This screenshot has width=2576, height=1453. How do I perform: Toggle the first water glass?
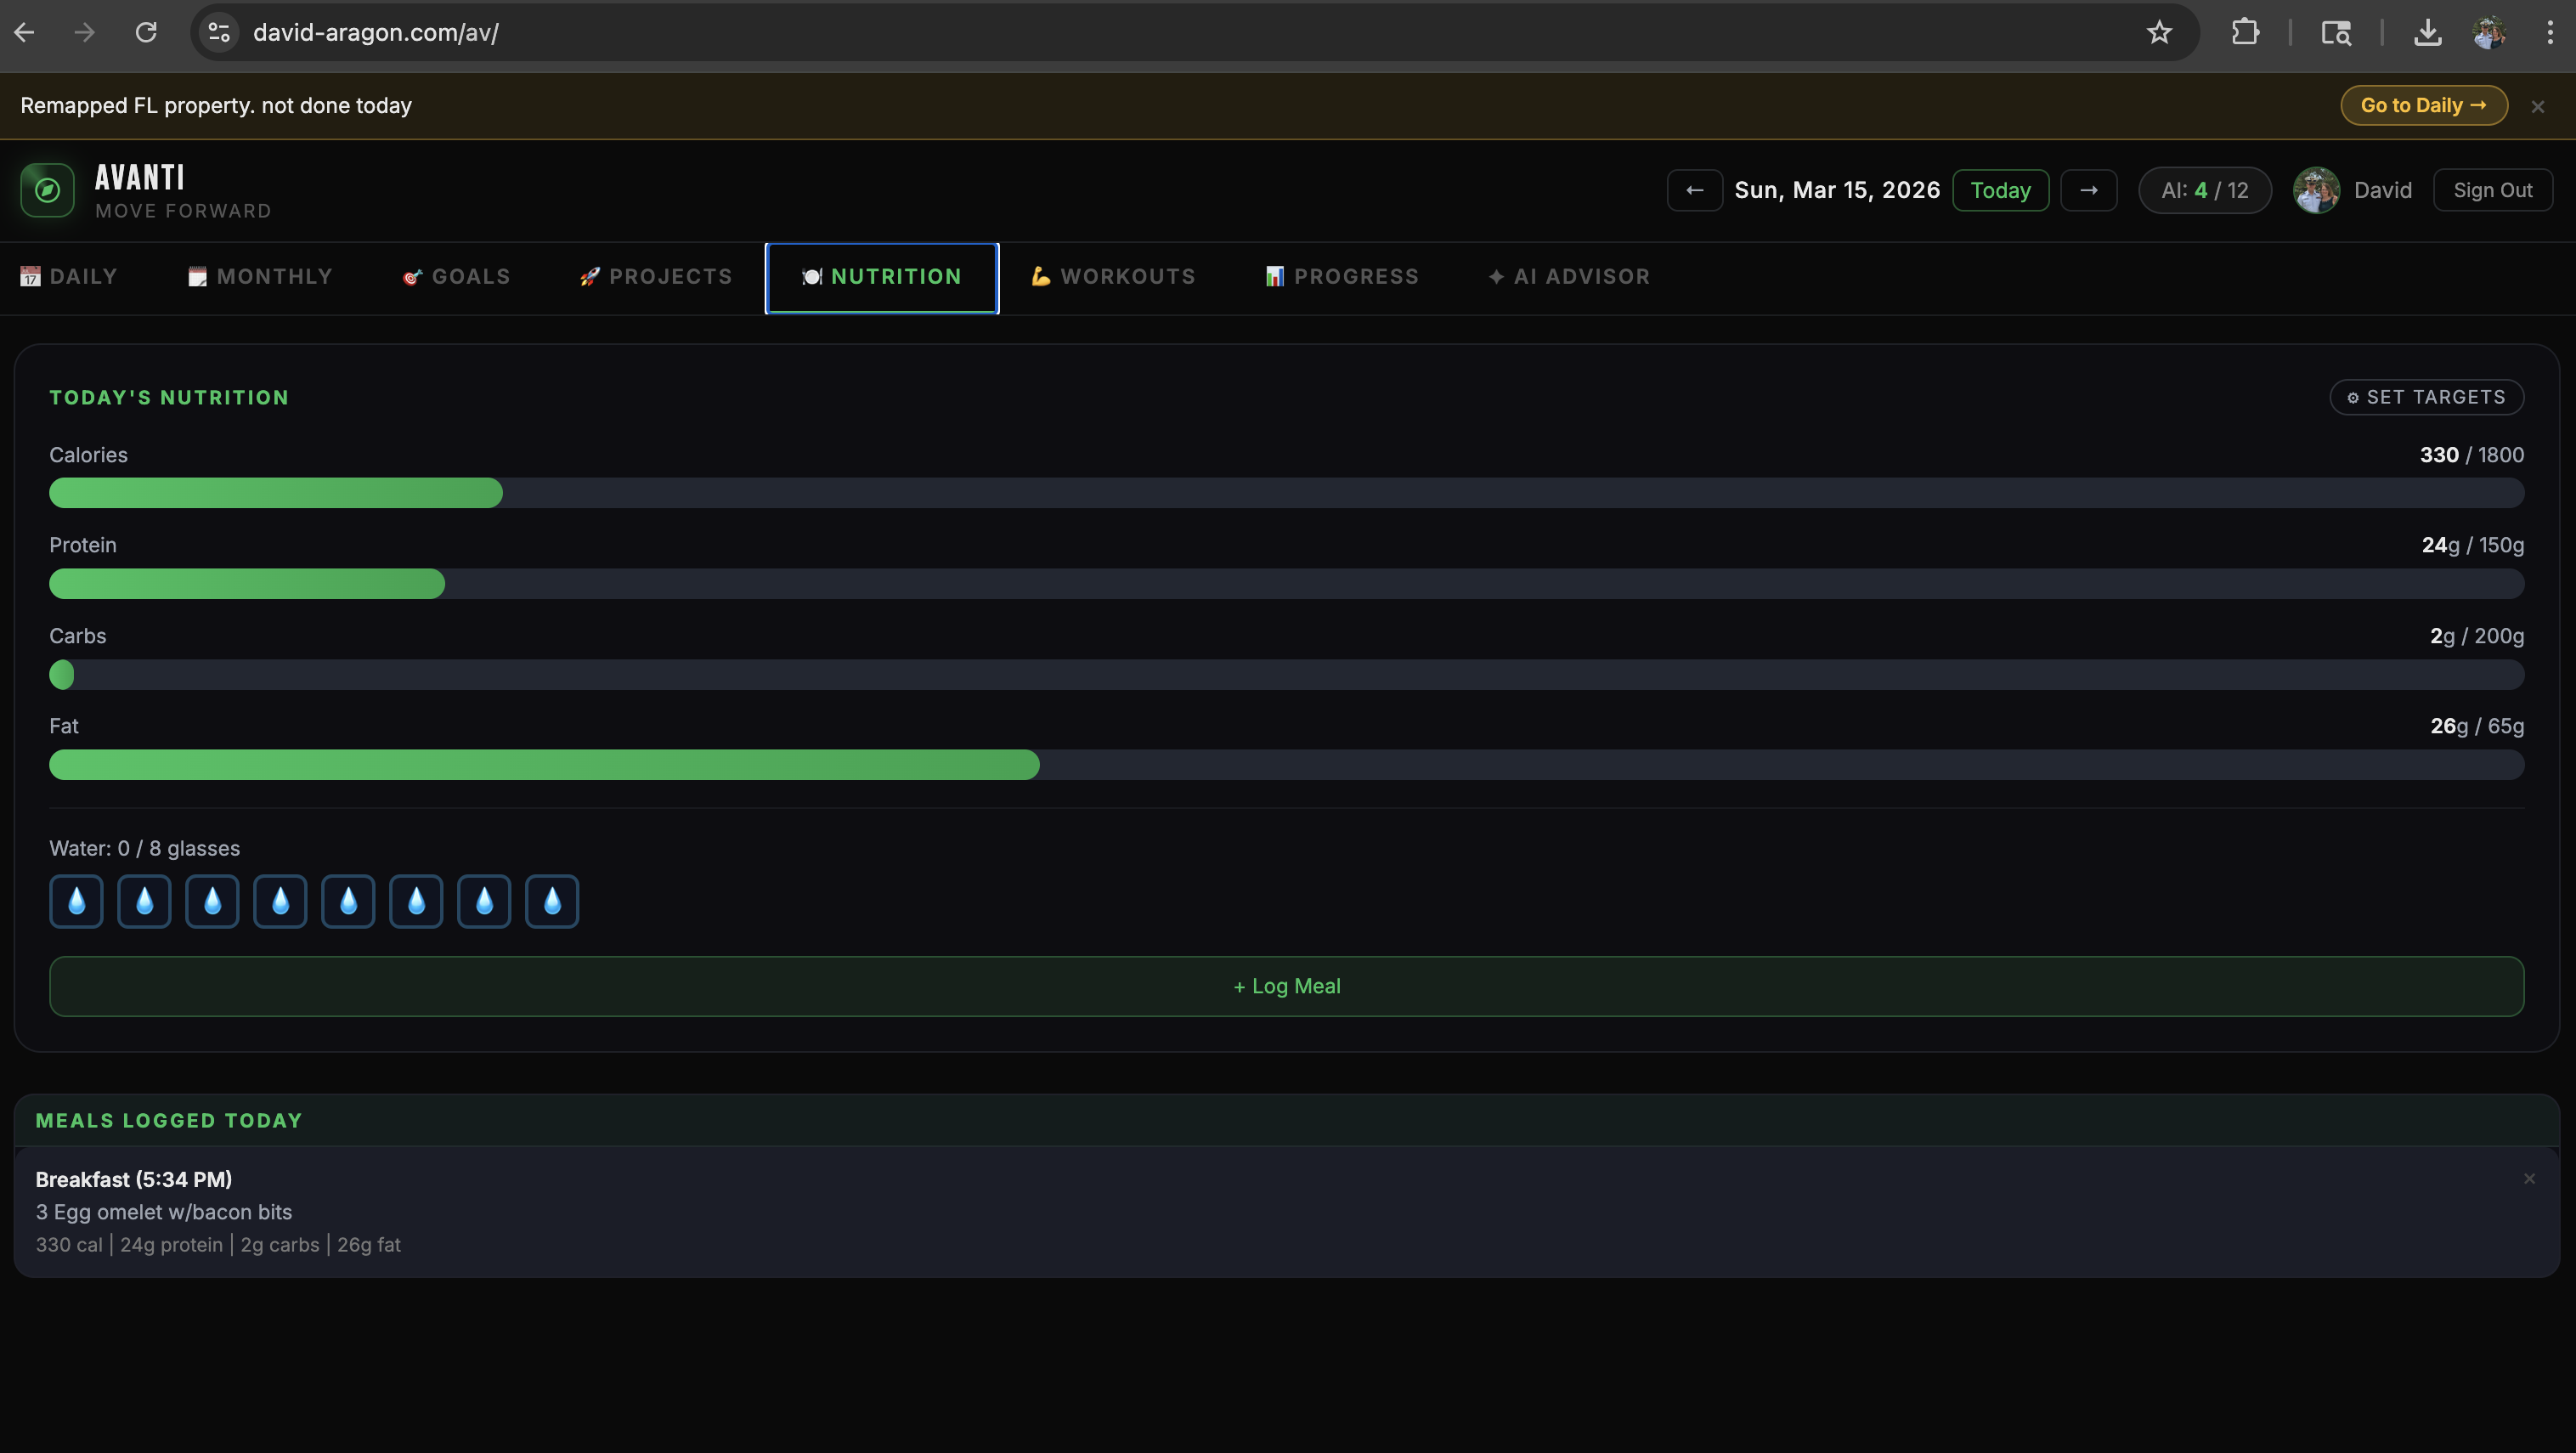click(76, 902)
